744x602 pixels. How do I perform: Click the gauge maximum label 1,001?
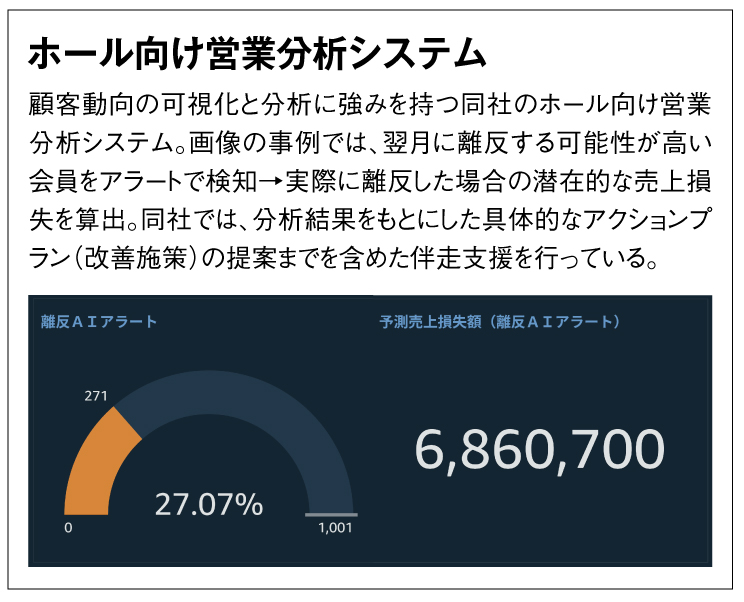point(335,529)
